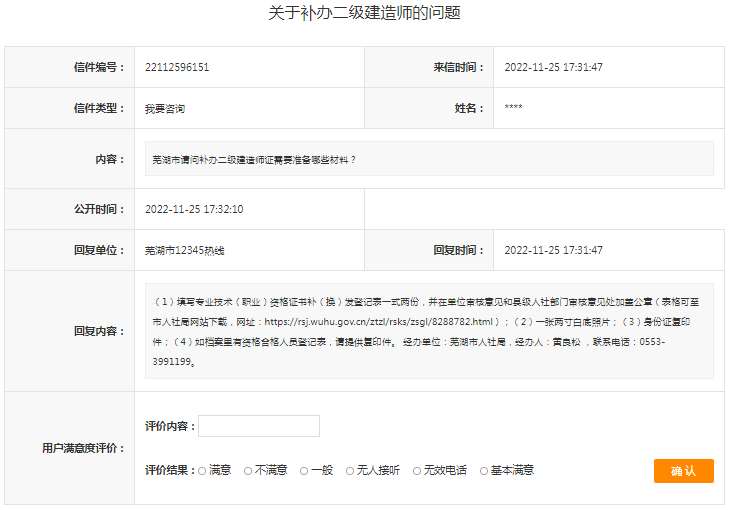Pick the 无人接听 radio option
This screenshot has width=729, height=510.
350,471
